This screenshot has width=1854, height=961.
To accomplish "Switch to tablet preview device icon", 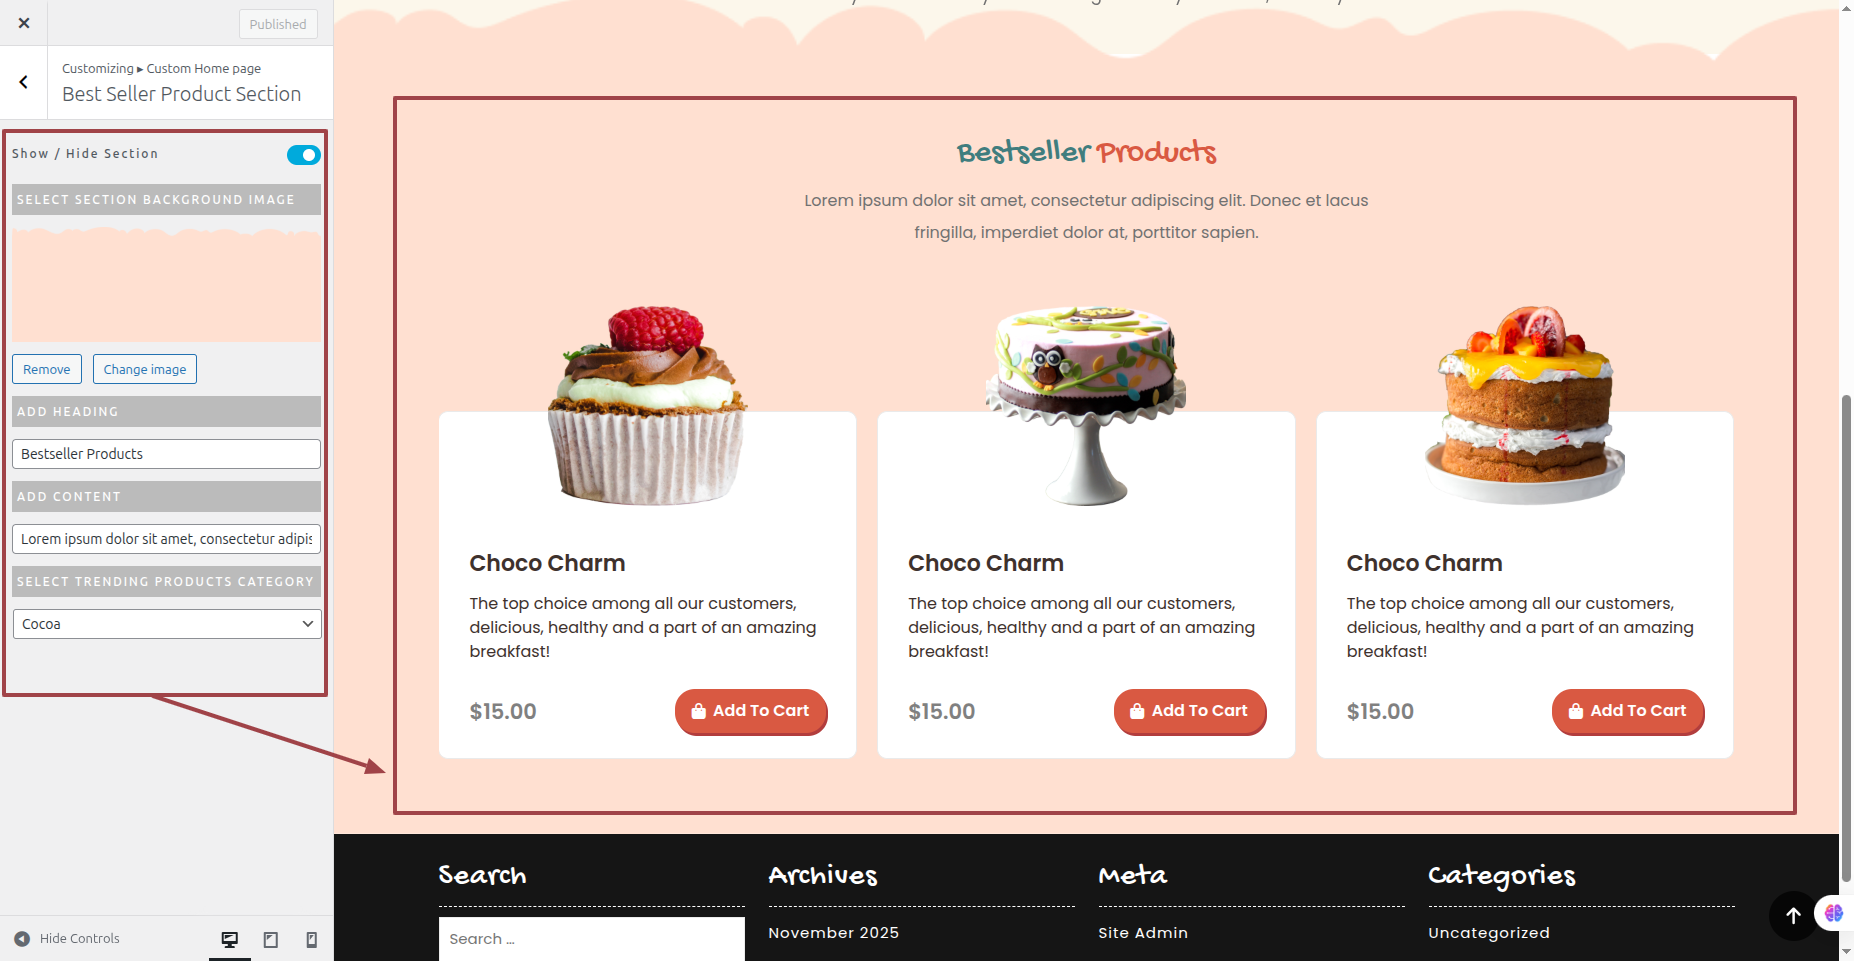I will (271, 939).
